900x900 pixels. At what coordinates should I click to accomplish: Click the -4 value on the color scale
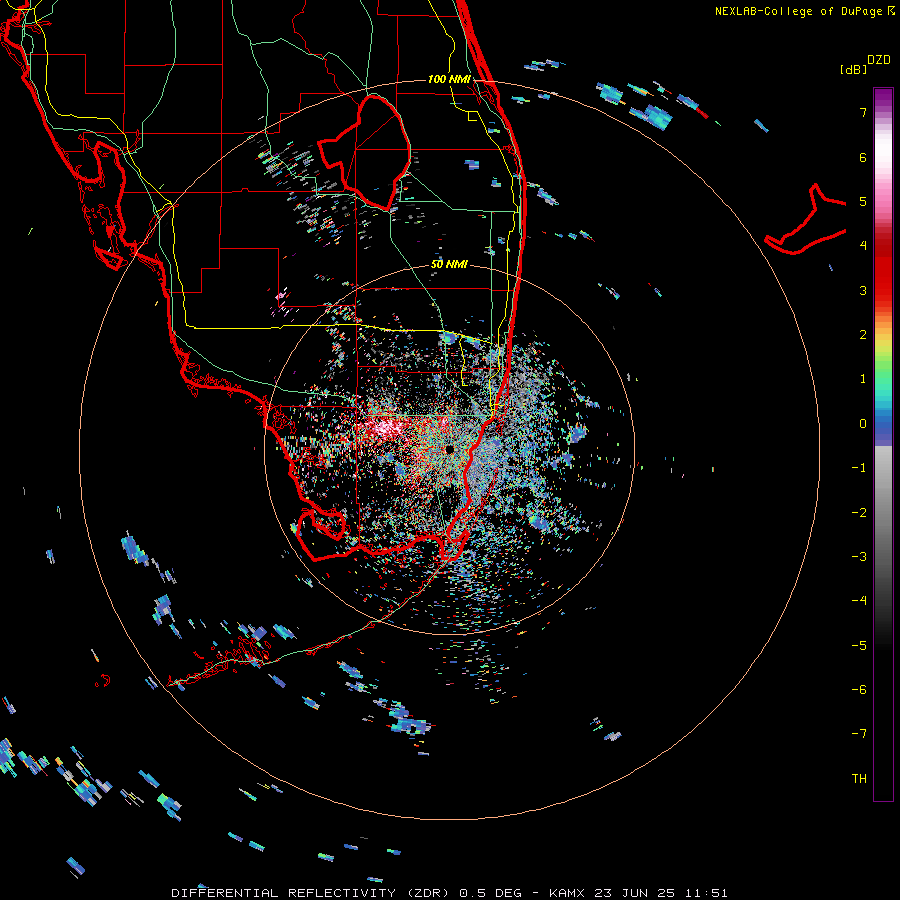(859, 601)
